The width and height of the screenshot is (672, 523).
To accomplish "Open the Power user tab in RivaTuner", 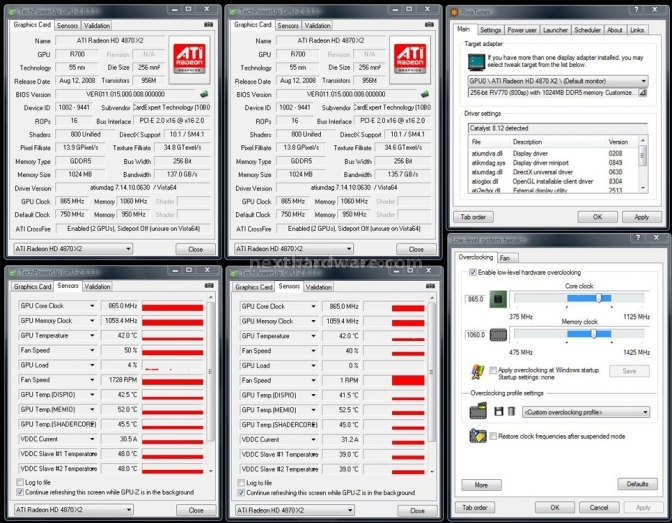I will coord(522,30).
